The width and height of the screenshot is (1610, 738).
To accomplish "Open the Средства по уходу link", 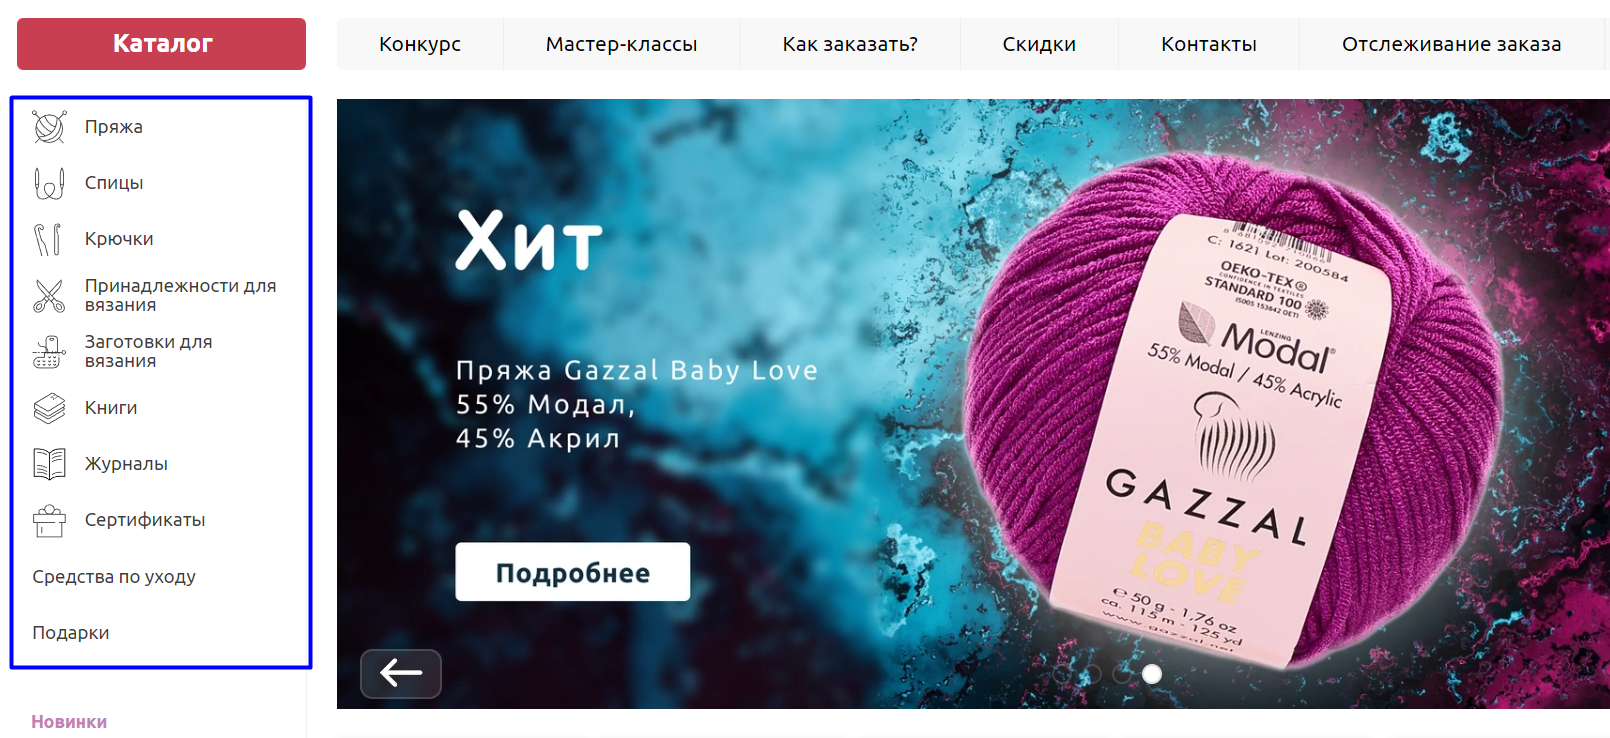I will click(114, 577).
